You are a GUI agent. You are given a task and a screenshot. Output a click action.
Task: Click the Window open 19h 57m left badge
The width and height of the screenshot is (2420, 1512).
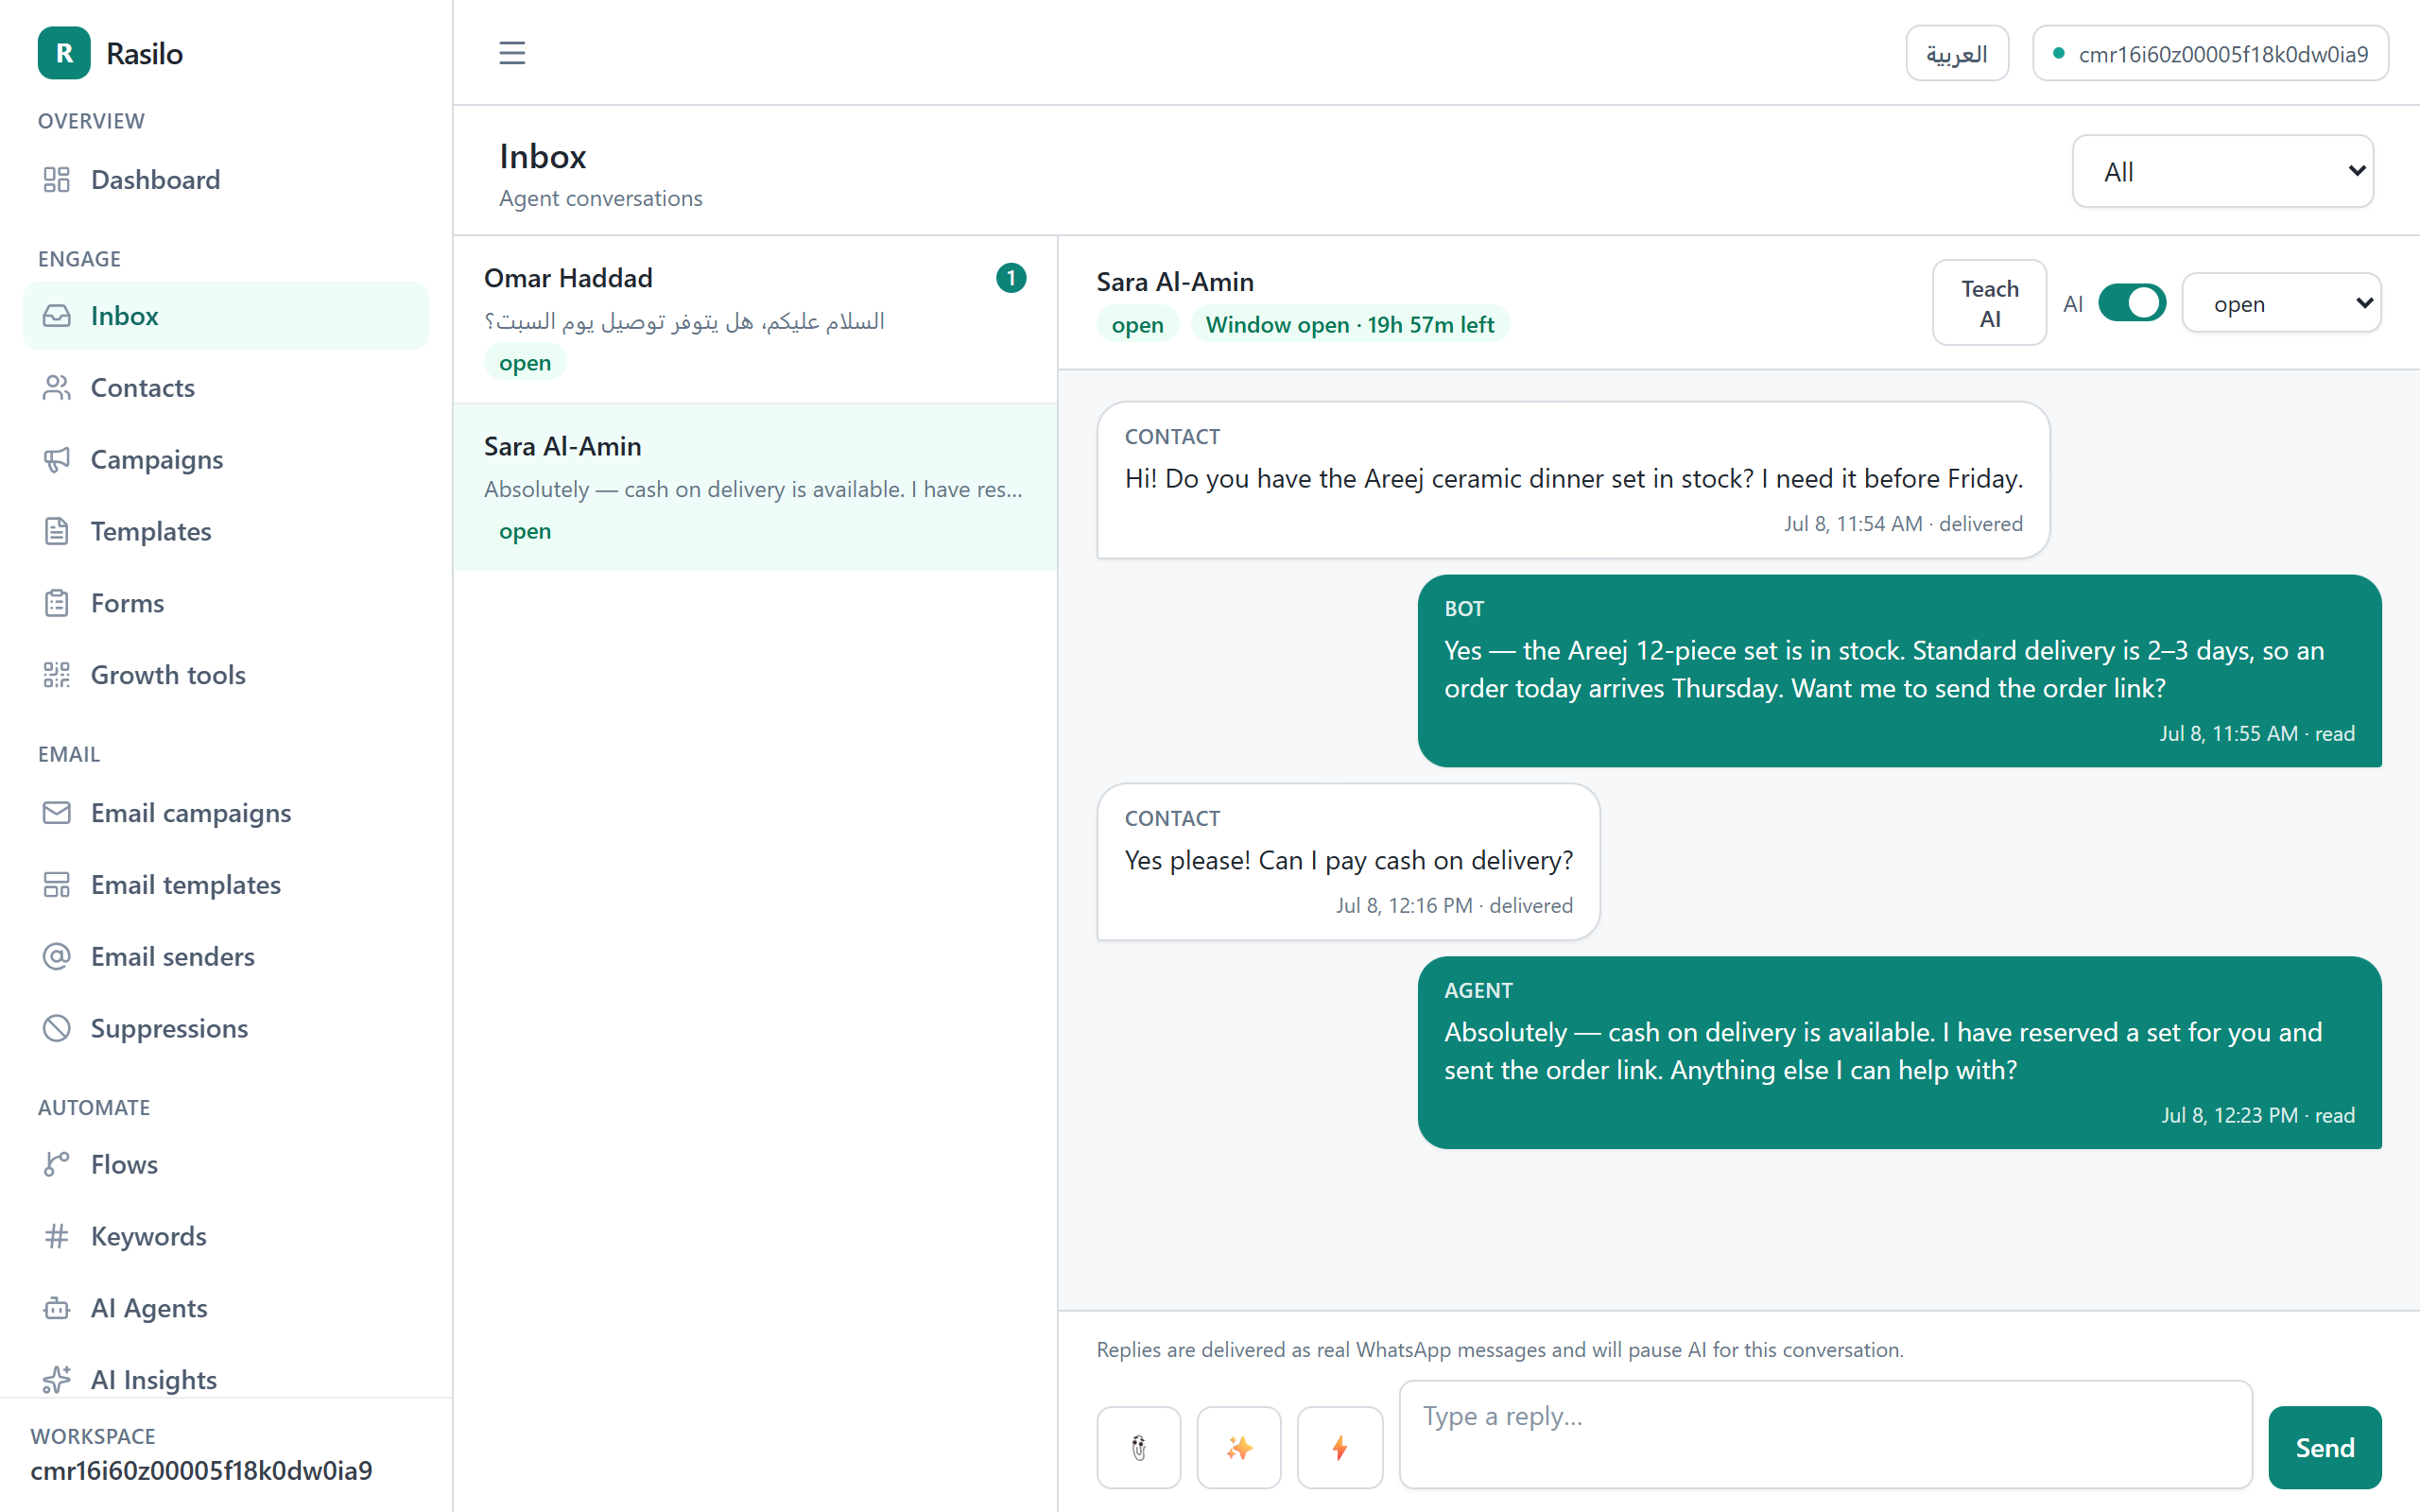[1349, 325]
